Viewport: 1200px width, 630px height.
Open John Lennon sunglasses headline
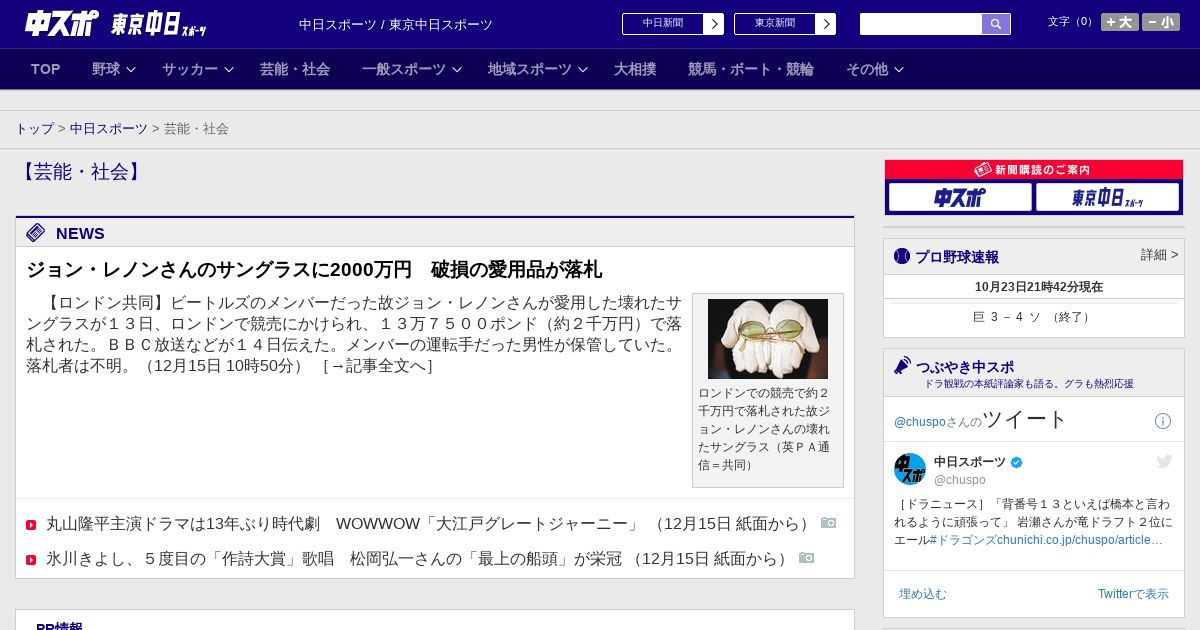(x=314, y=269)
